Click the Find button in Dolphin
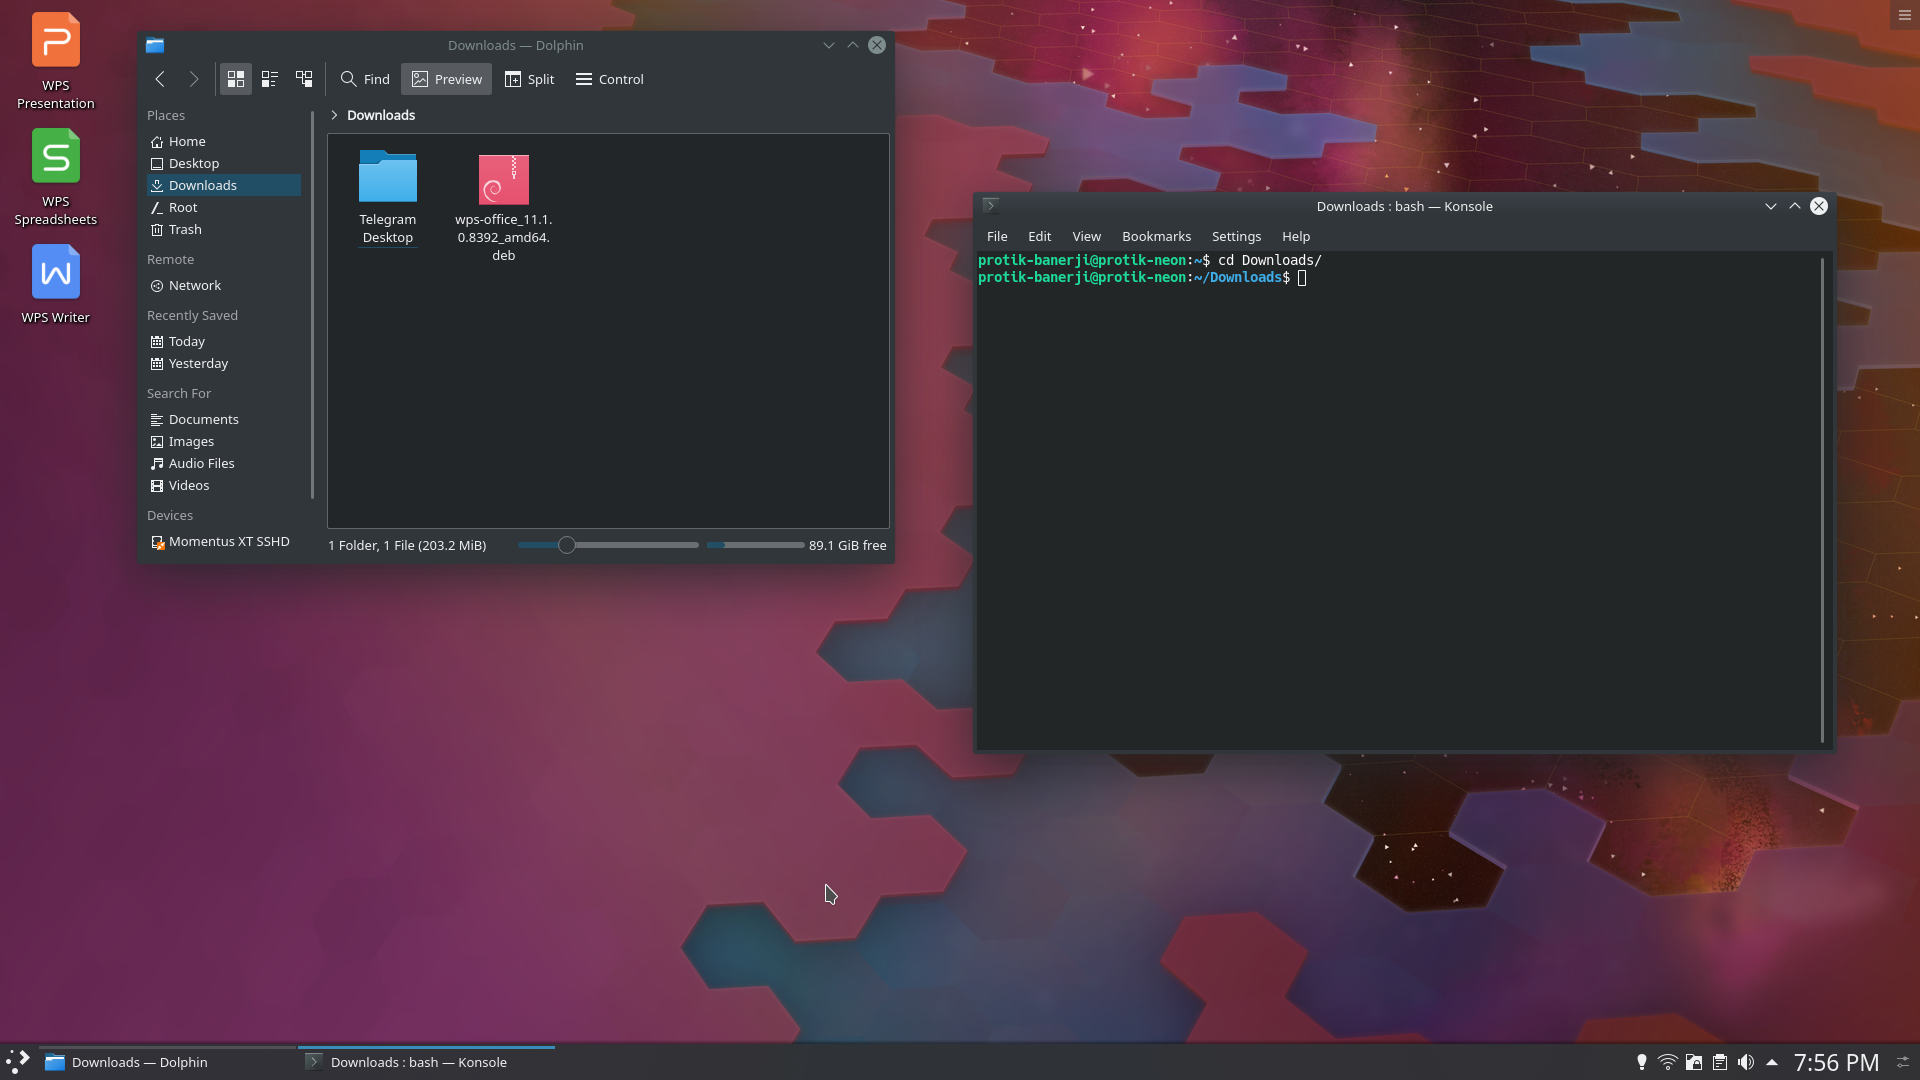 click(x=365, y=79)
